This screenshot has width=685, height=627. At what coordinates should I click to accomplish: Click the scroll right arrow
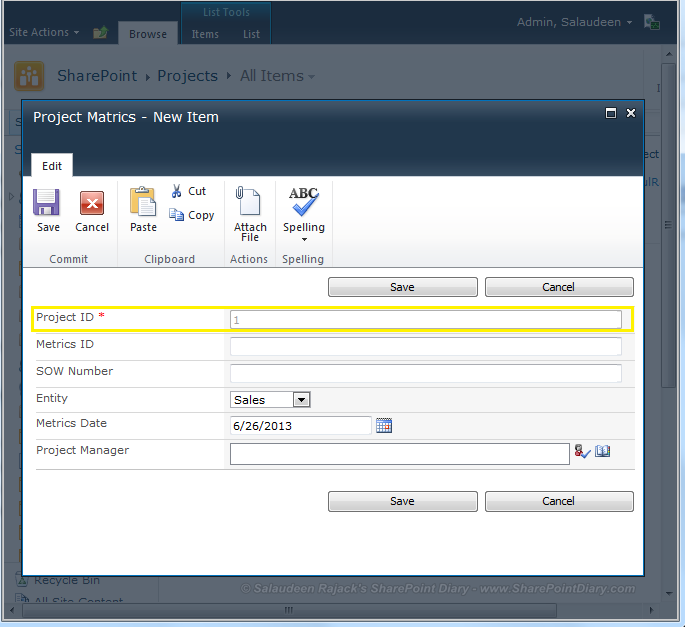pyautogui.click(x=652, y=610)
